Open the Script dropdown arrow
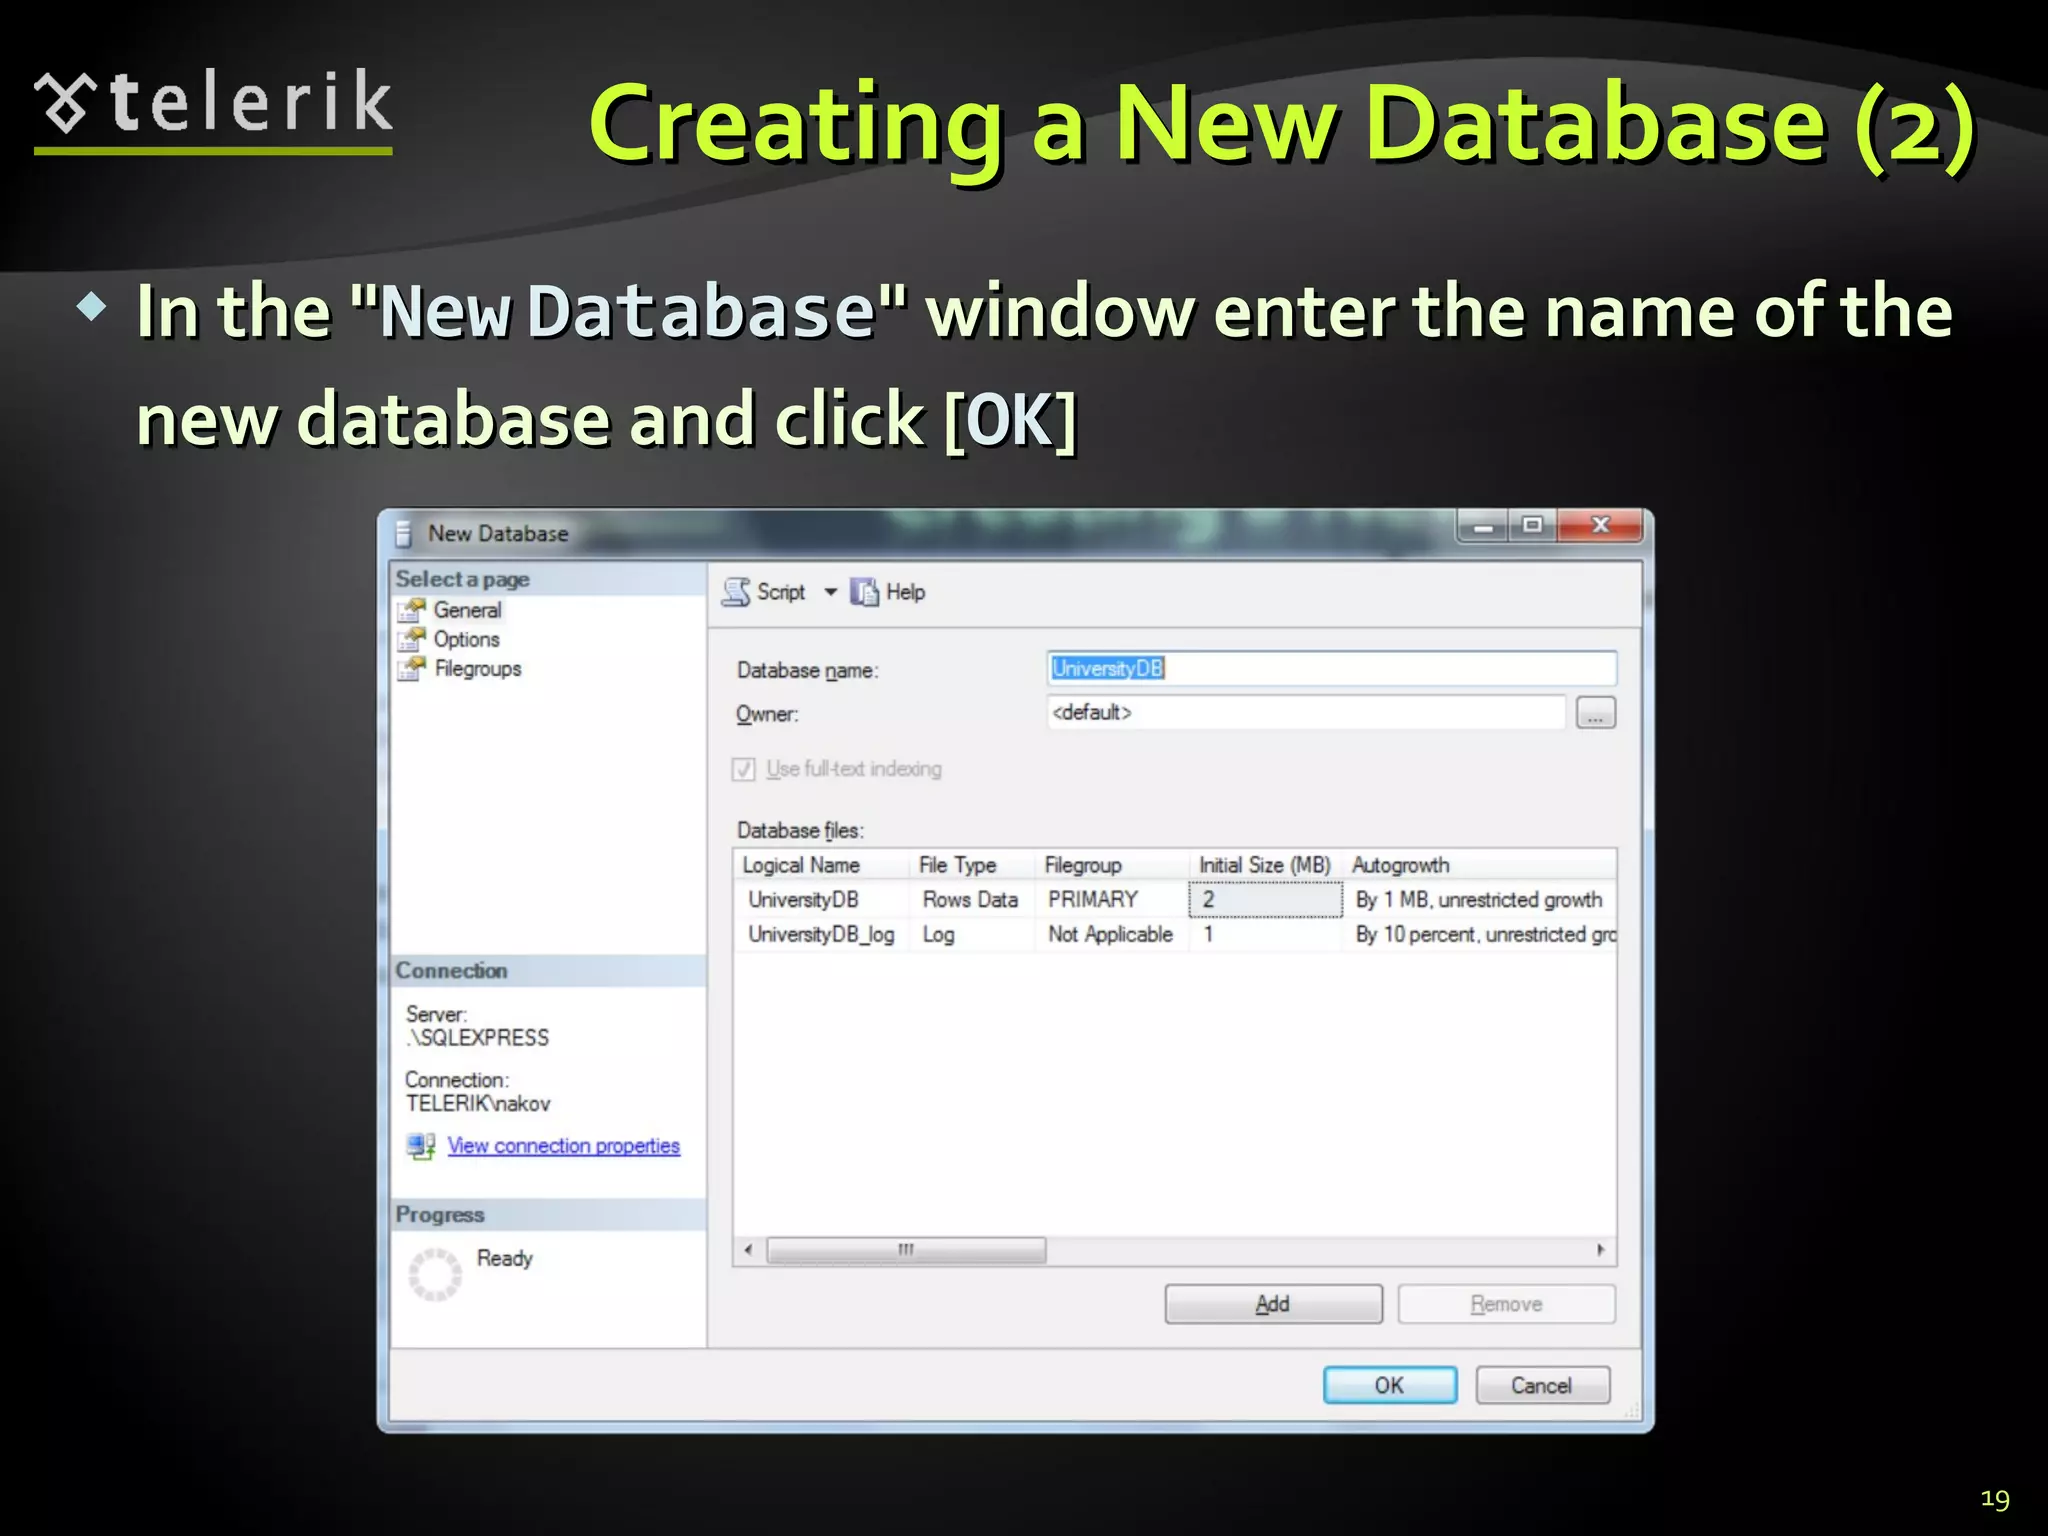Image resolution: width=2048 pixels, height=1536 pixels. pyautogui.click(x=830, y=592)
